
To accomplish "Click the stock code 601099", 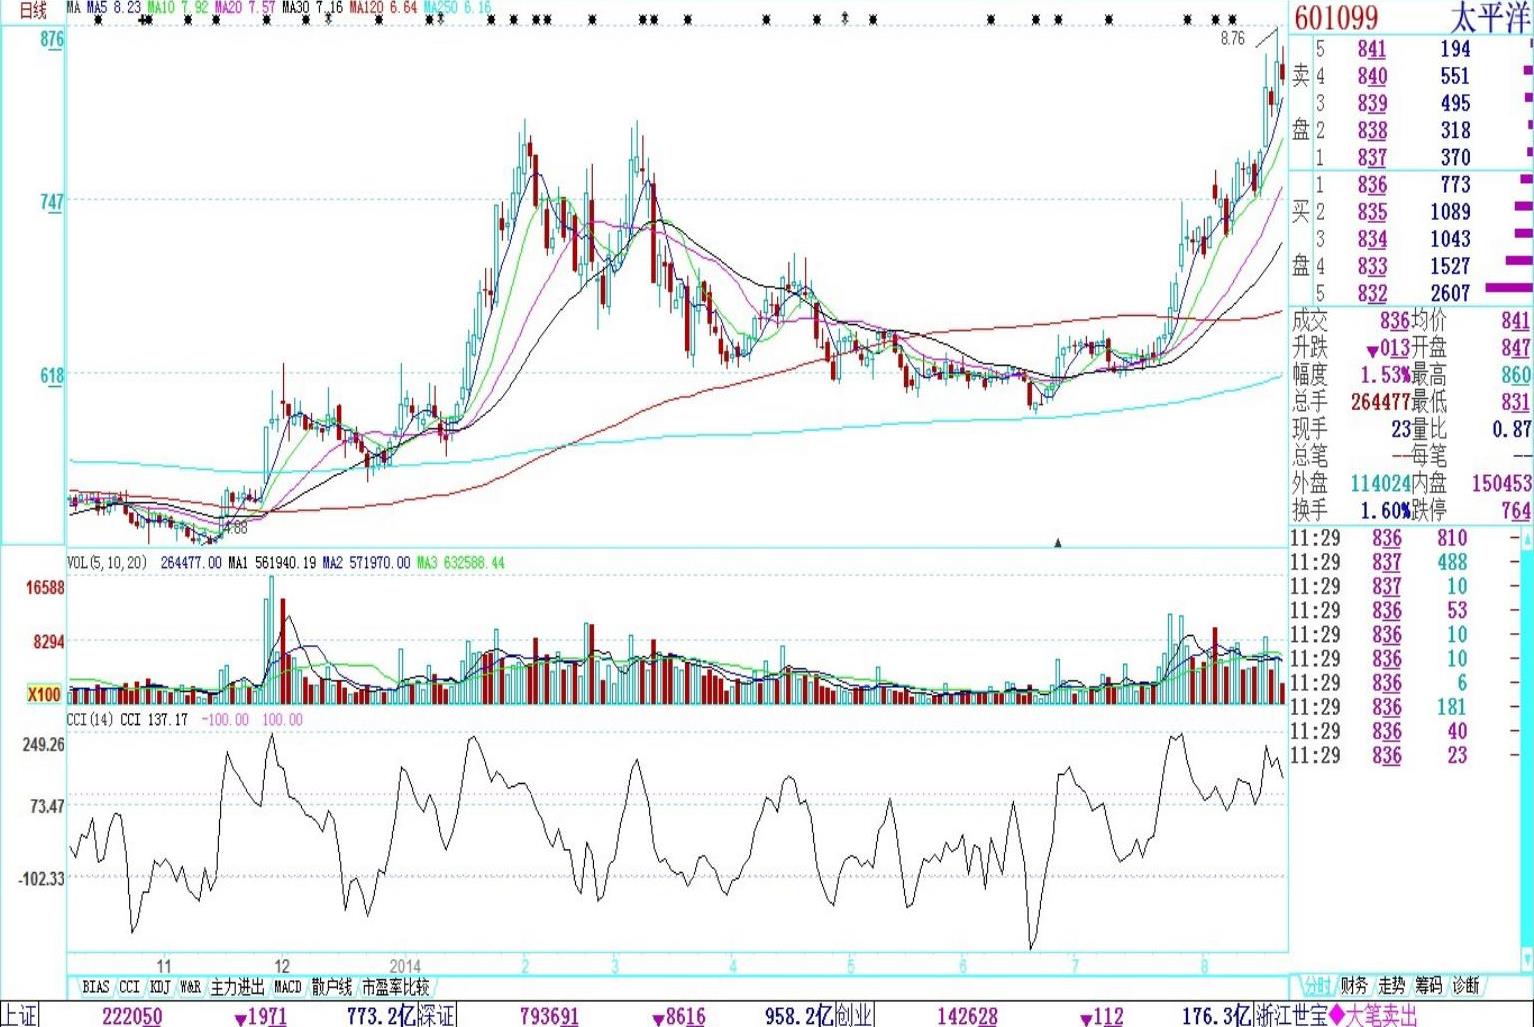I will pyautogui.click(x=1336, y=17).
